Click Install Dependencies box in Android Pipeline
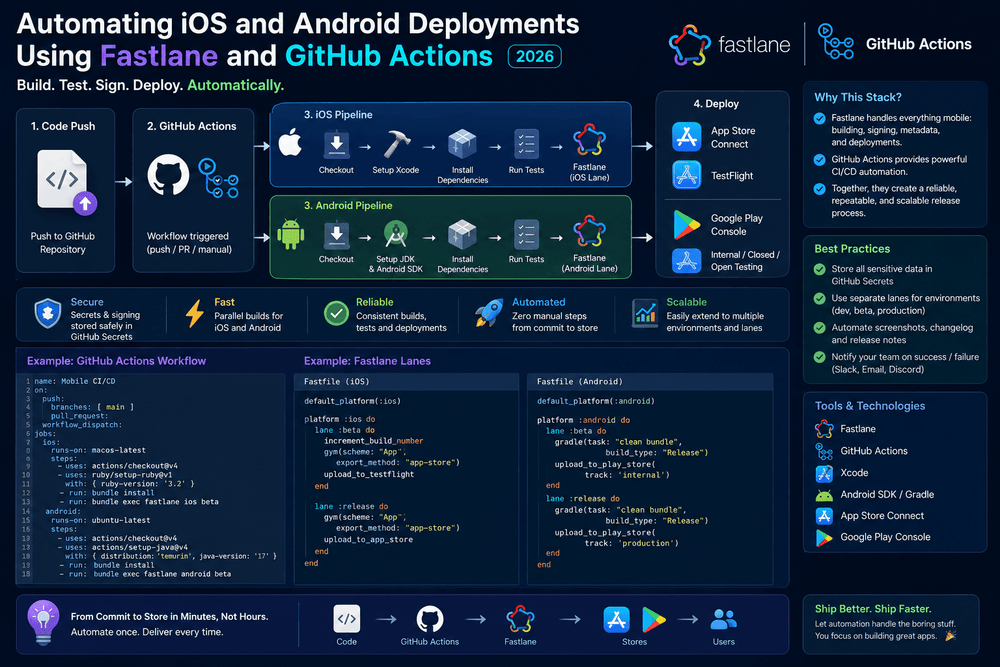This screenshot has height=667, width=1000. [462, 235]
